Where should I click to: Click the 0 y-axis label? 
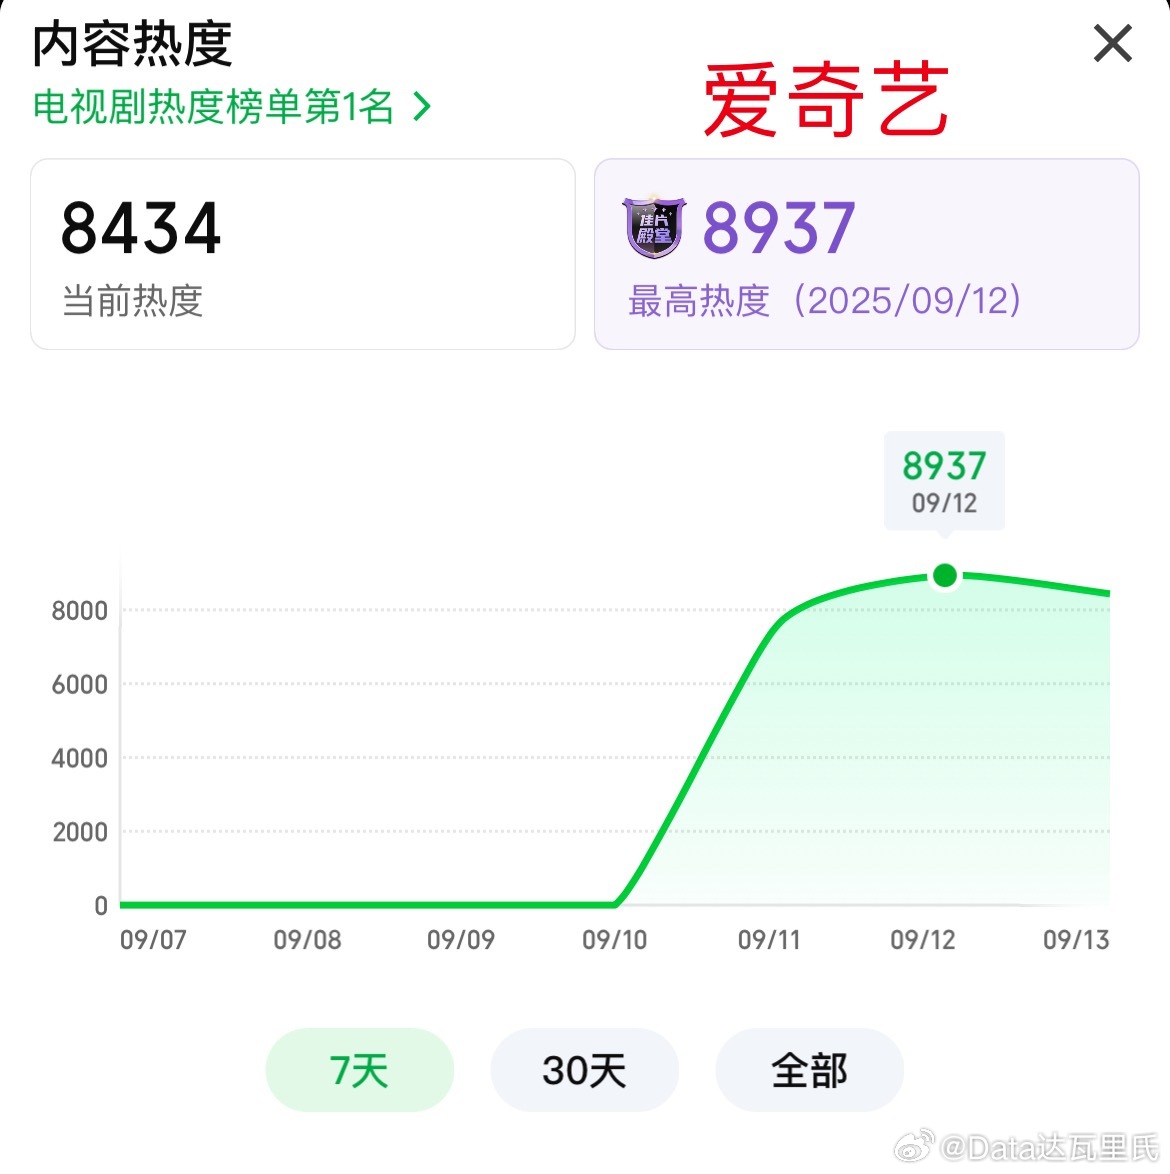[101, 906]
